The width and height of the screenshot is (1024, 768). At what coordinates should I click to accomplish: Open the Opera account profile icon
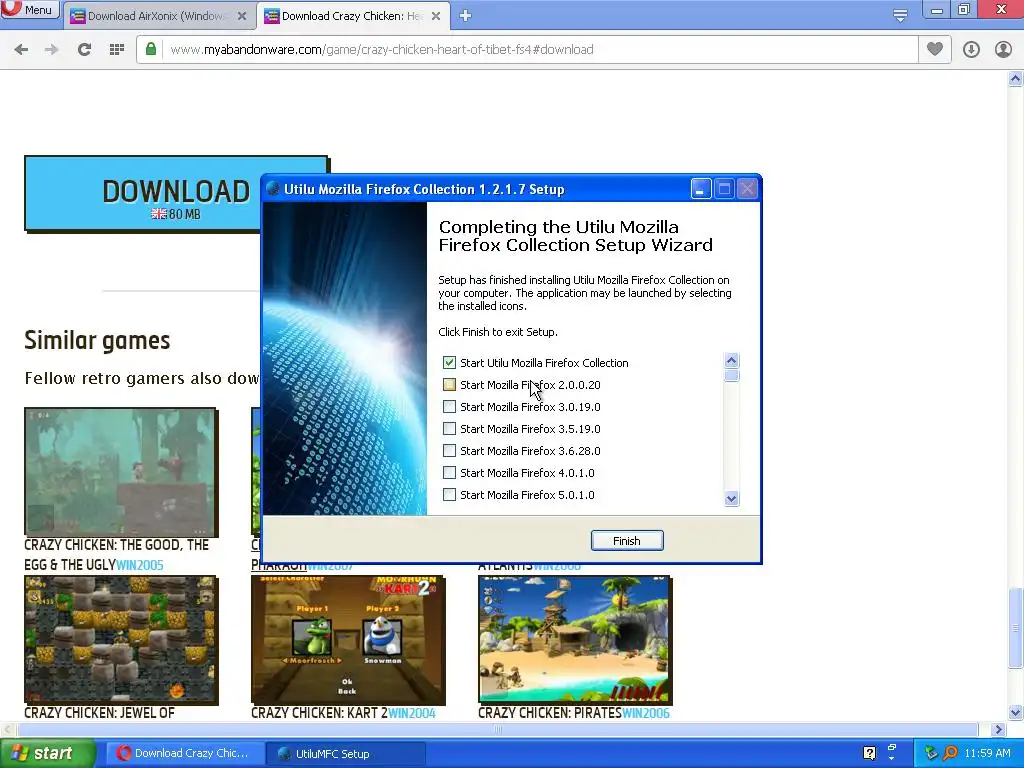(1003, 50)
